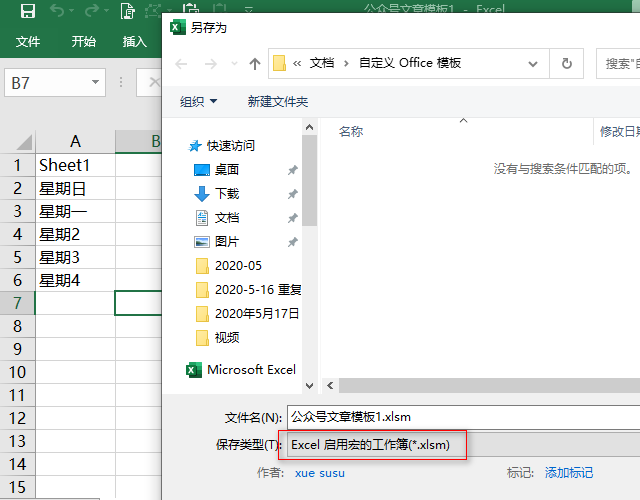
Task: Click file list horizontal scroll left arrow
Action: pos(330,385)
